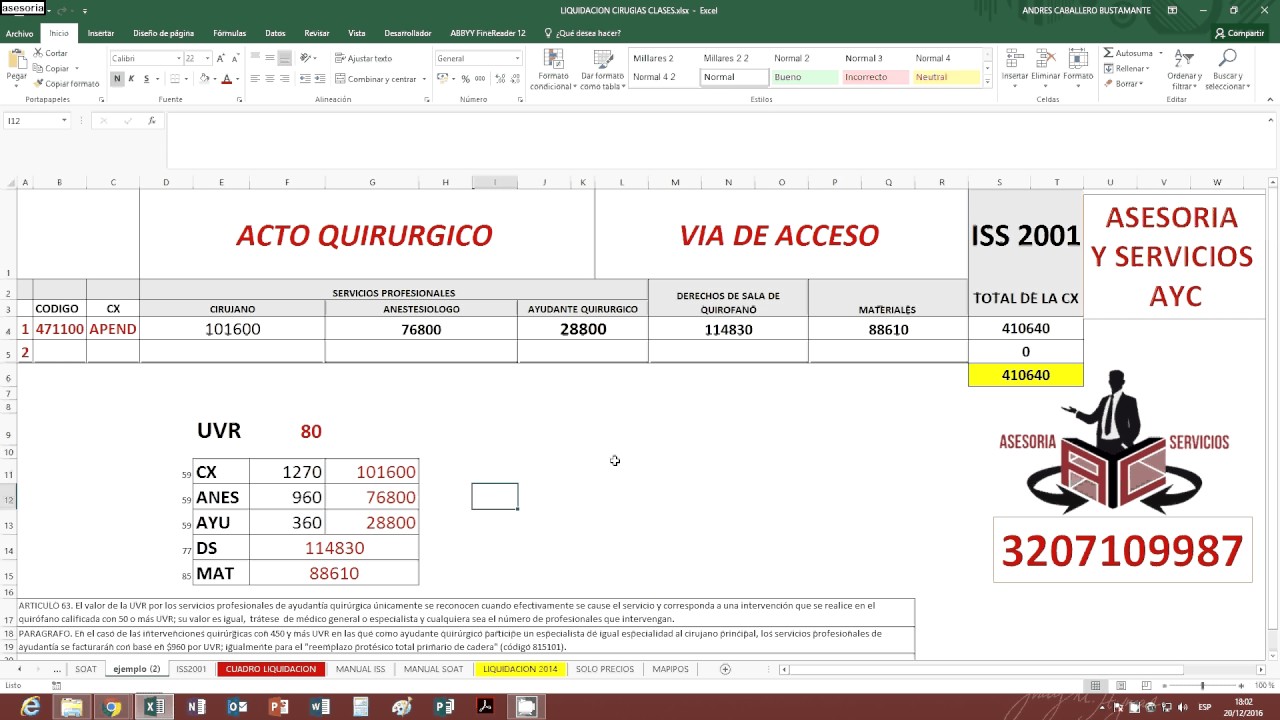Align cell text to the middle
The image size is (1280, 720).
(270, 58)
